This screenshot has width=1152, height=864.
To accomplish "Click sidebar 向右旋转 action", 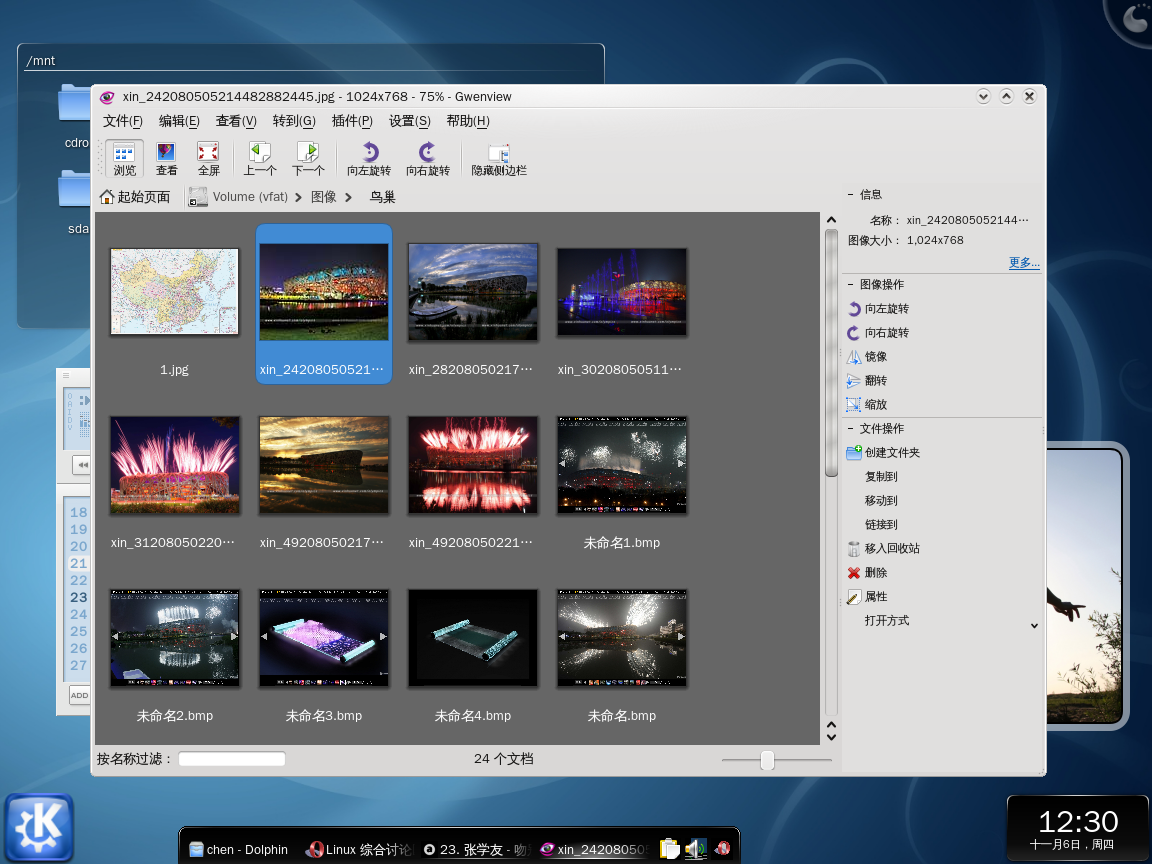I will coord(878,333).
